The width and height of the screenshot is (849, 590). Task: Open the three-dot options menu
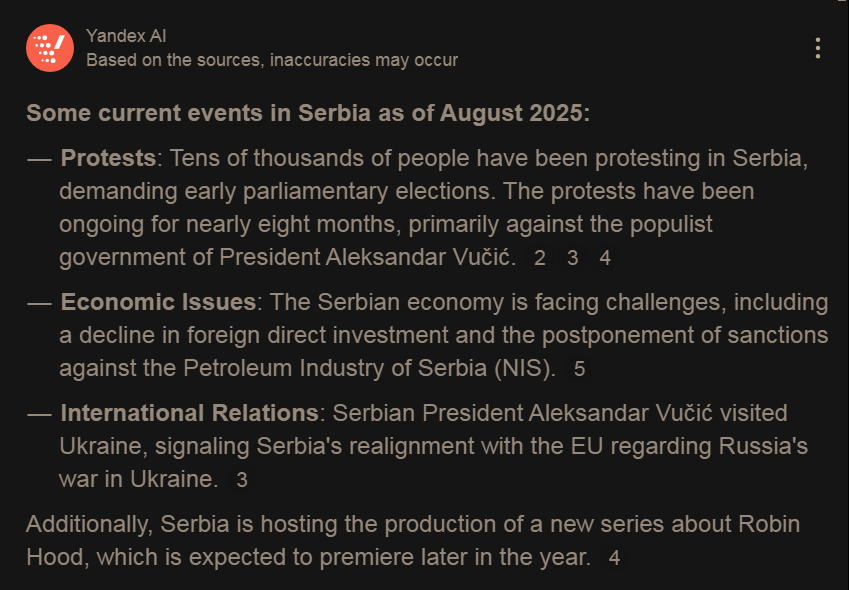[818, 48]
